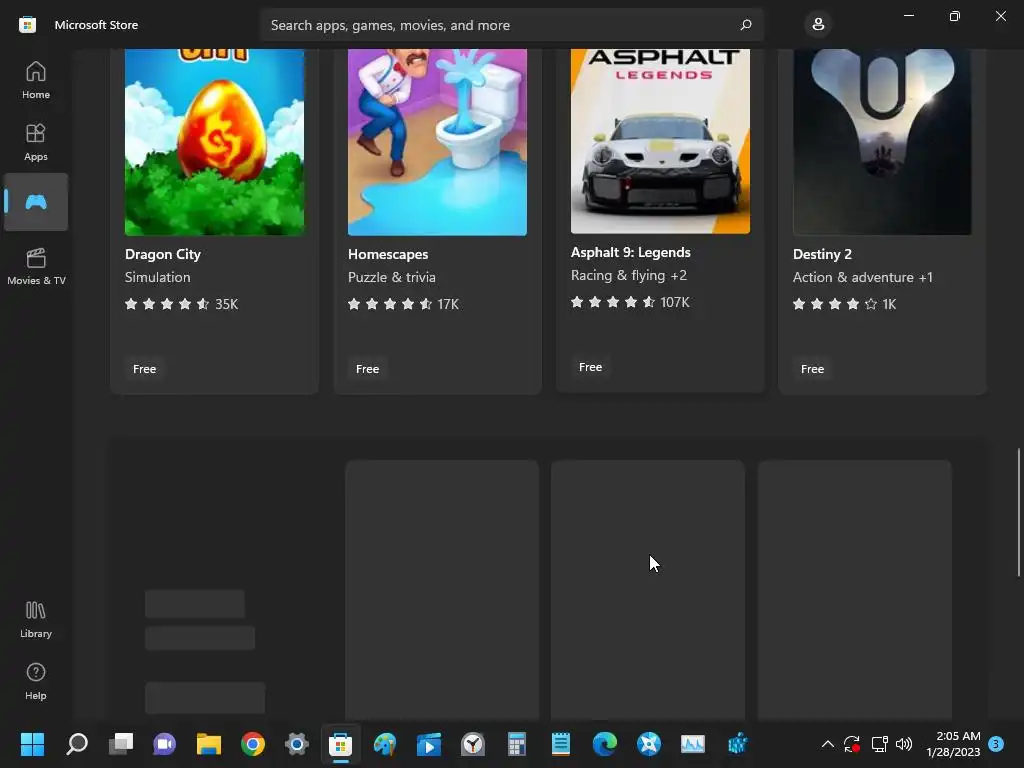
Task: Open the Home section in sidebar
Action: (36, 80)
